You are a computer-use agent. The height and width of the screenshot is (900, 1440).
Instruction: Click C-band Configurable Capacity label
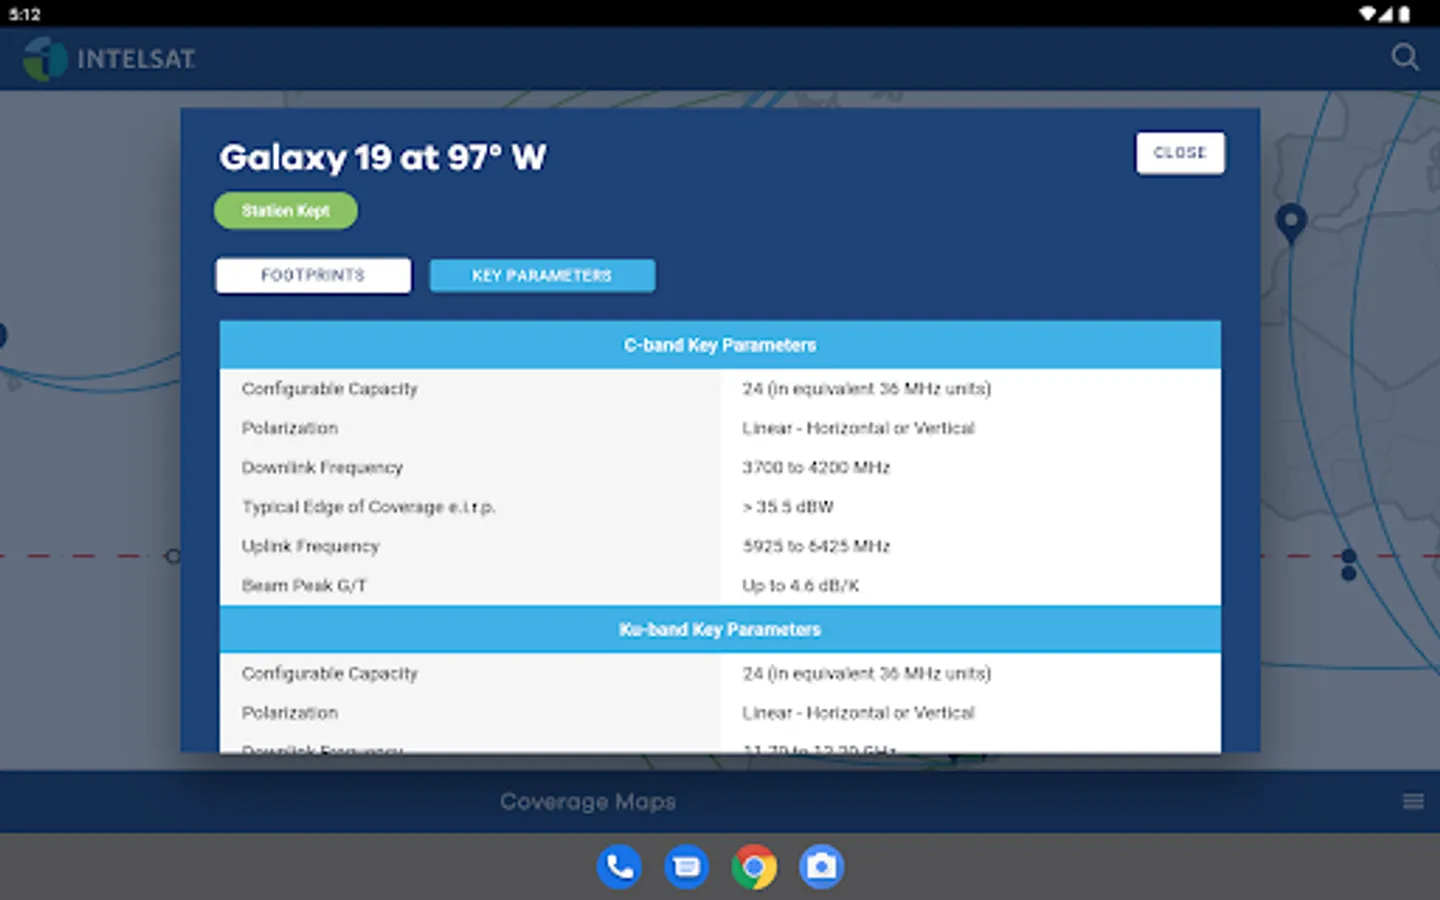tap(329, 389)
